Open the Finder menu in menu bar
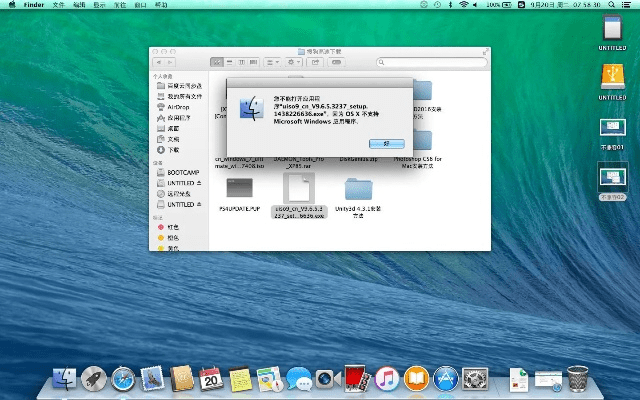 point(36,5)
